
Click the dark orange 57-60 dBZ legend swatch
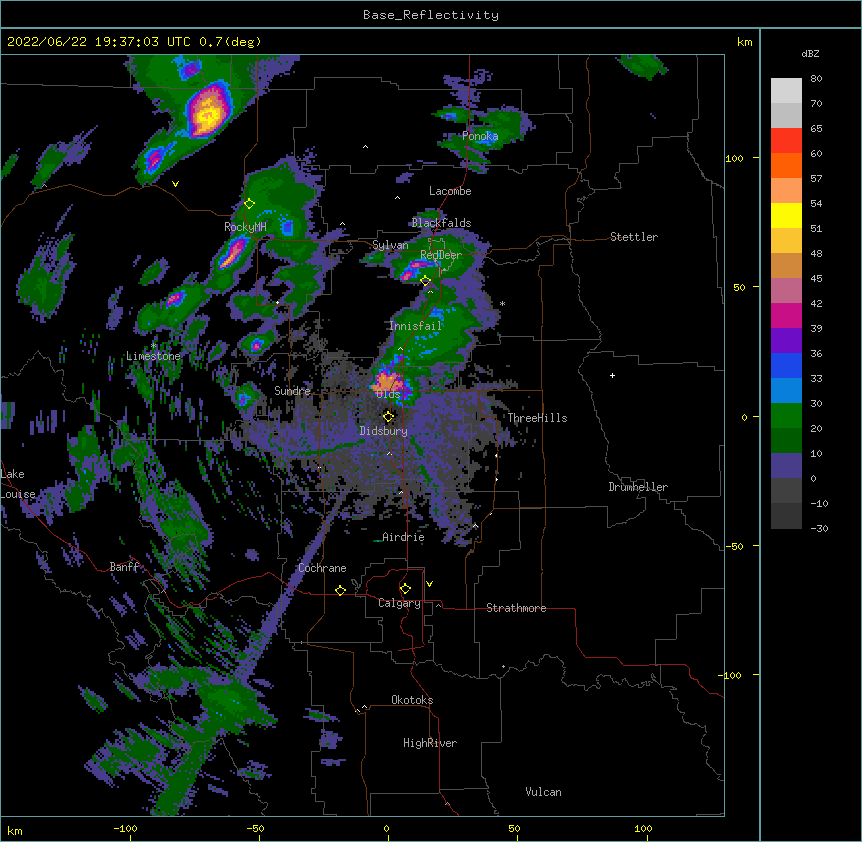click(786, 165)
